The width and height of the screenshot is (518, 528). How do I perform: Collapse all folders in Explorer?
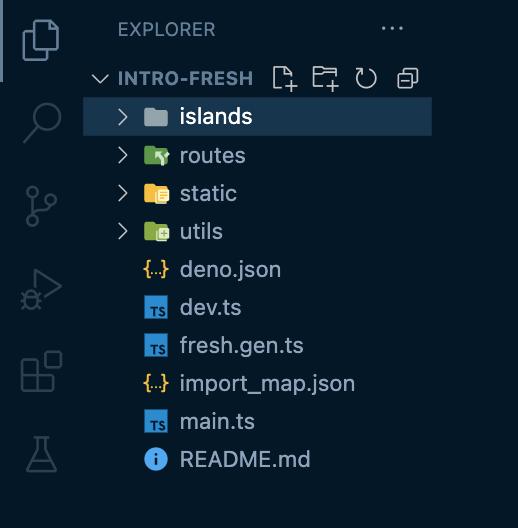(408, 78)
